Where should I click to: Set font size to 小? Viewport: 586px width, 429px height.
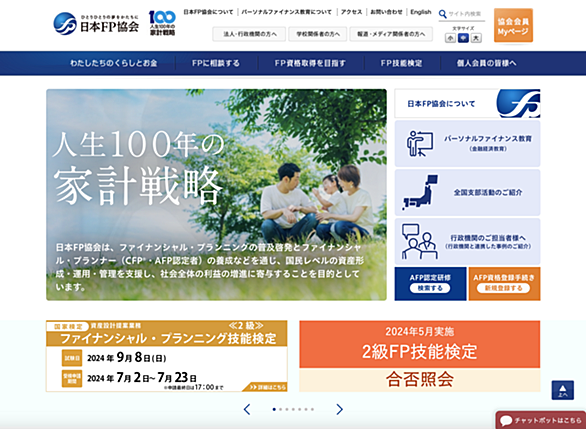point(450,38)
